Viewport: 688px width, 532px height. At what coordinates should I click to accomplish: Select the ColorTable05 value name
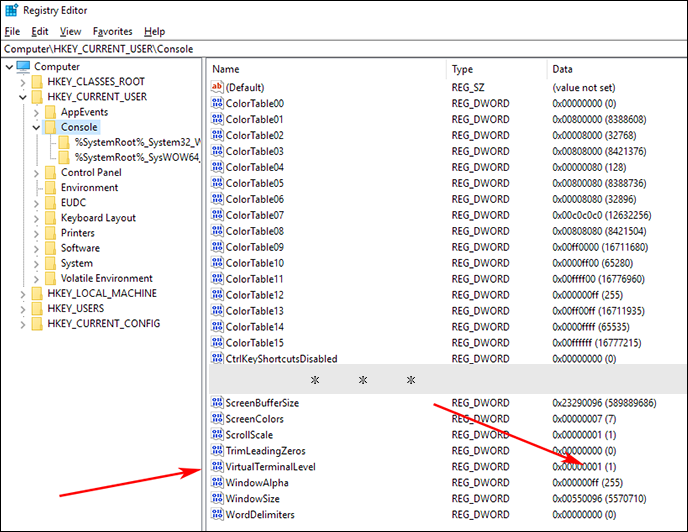[x=254, y=183]
